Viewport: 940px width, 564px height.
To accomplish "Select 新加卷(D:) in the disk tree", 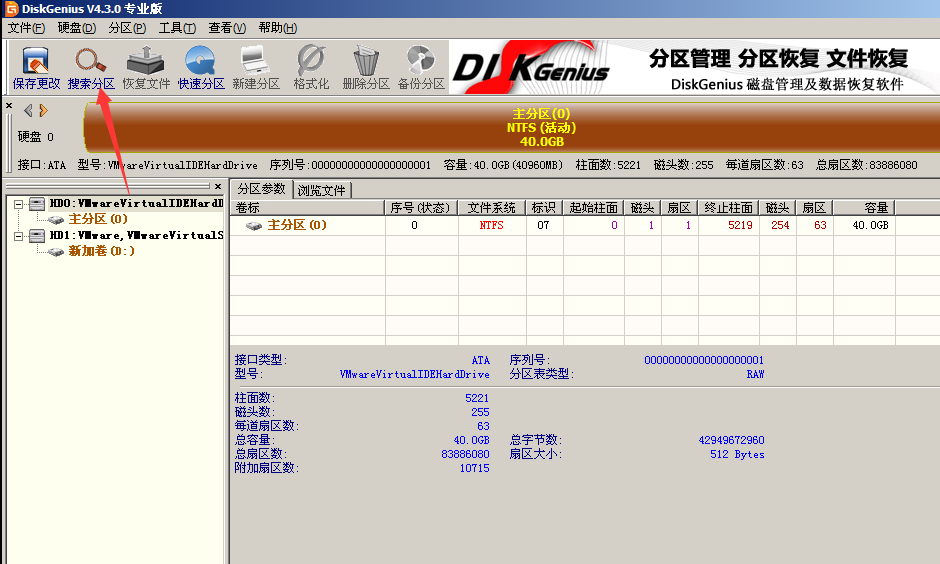I will coord(101,251).
